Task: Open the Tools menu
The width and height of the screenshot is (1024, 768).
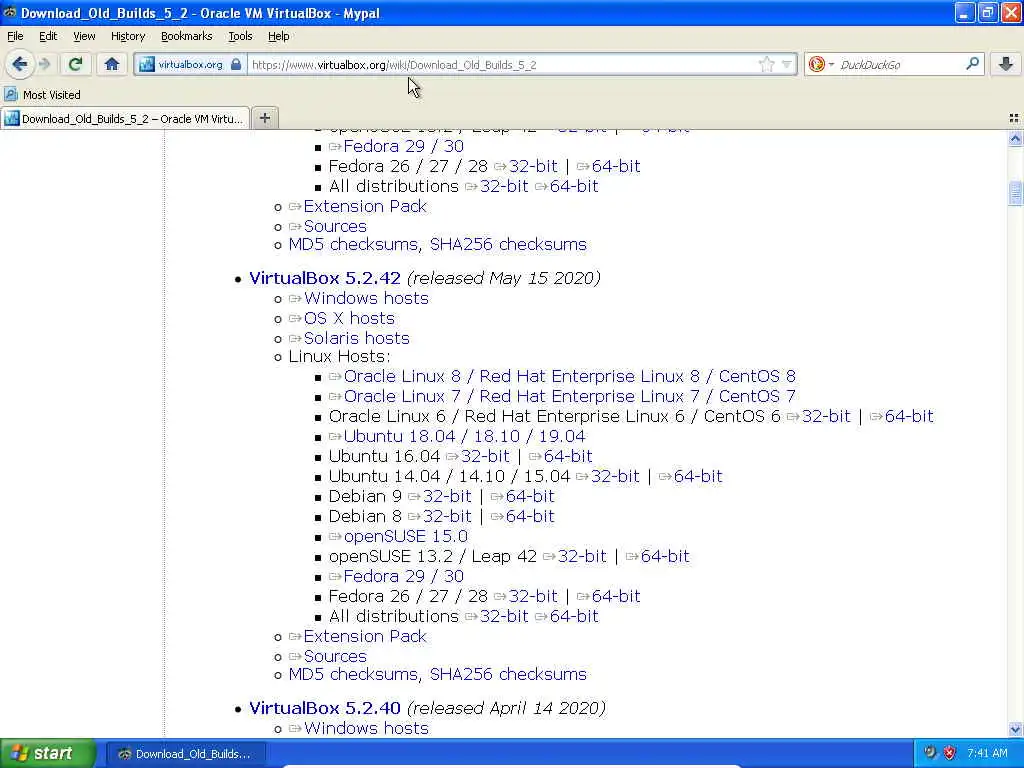Action: tap(240, 37)
